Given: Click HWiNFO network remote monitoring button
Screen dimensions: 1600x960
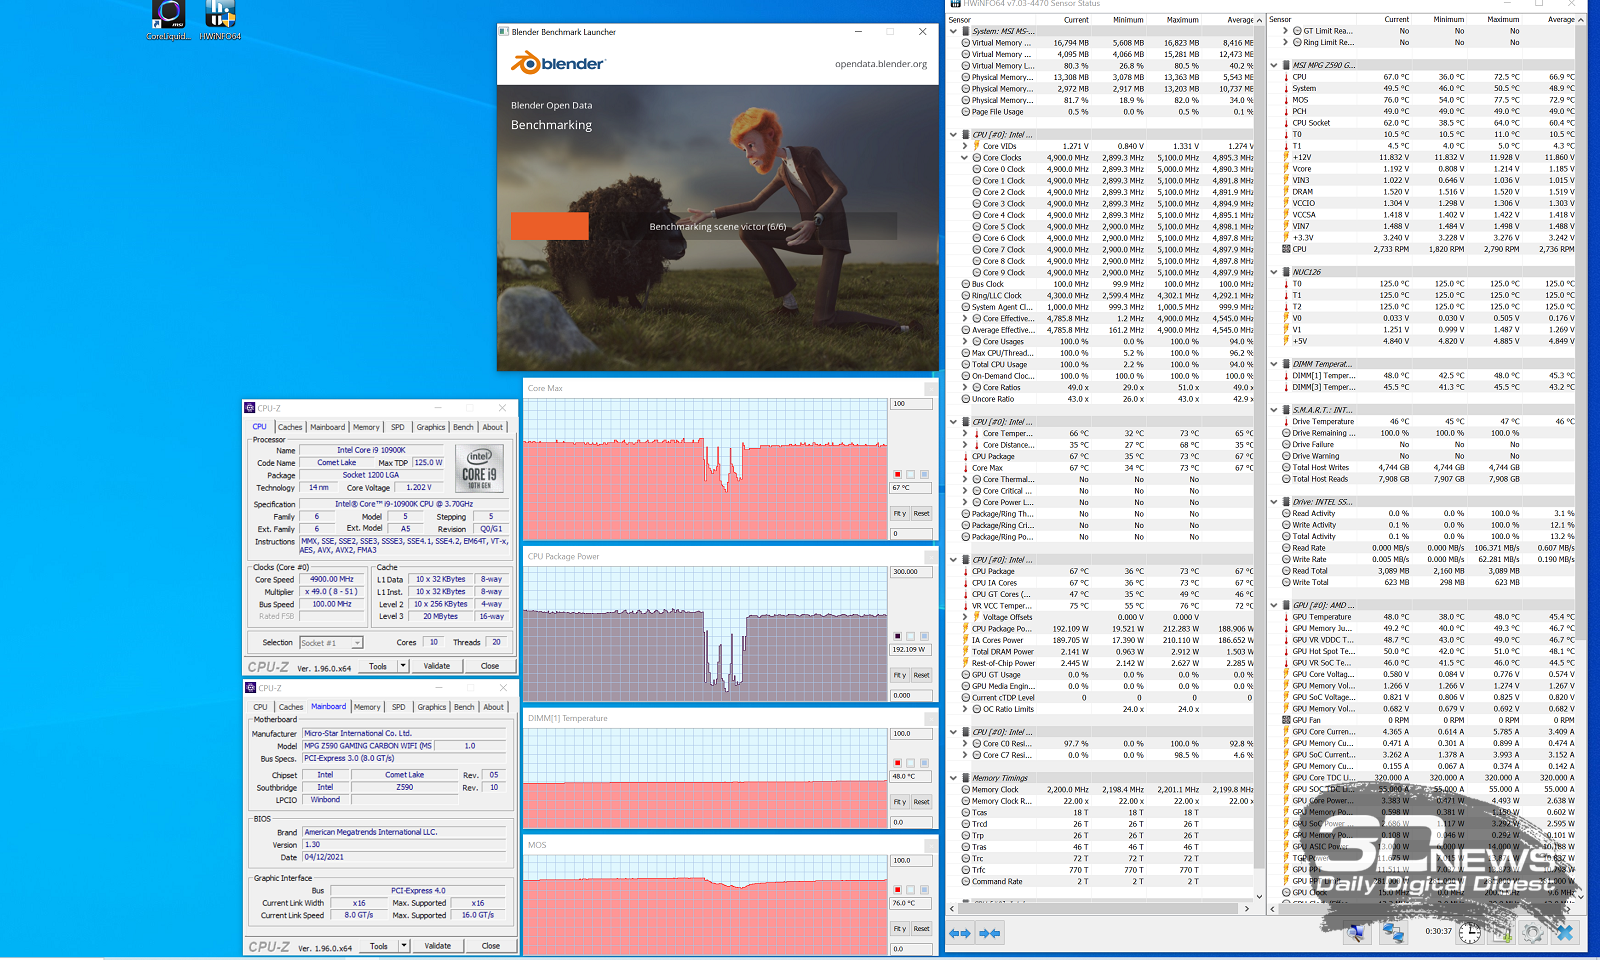Looking at the screenshot, I should [1393, 933].
